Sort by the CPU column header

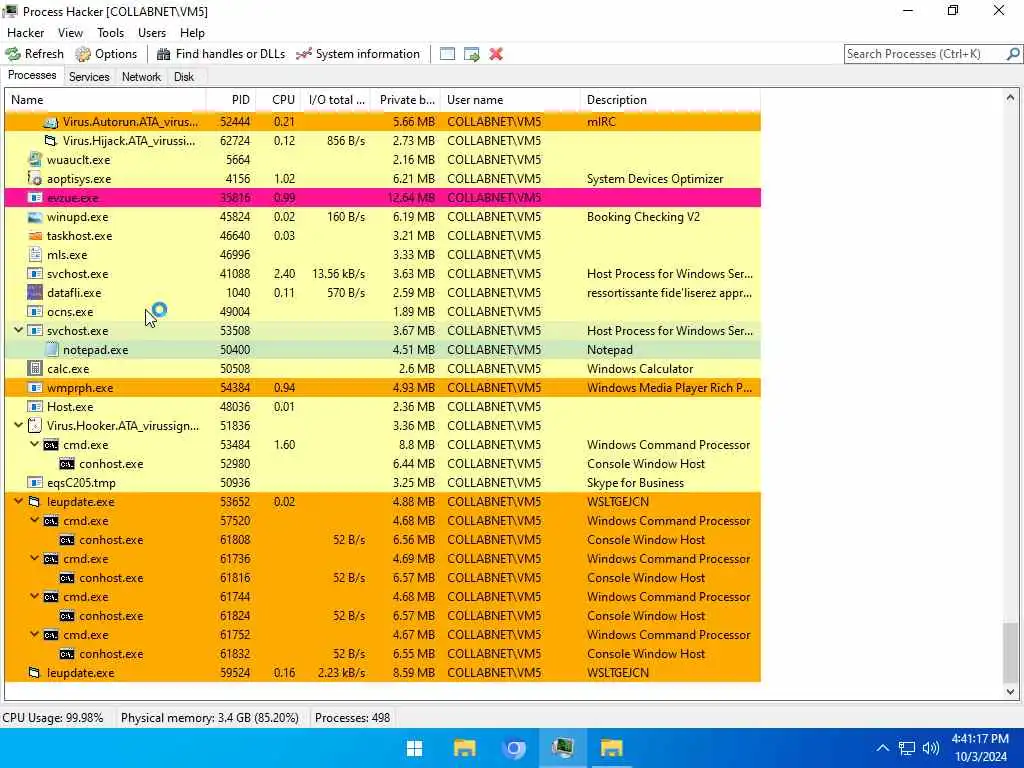point(279,100)
